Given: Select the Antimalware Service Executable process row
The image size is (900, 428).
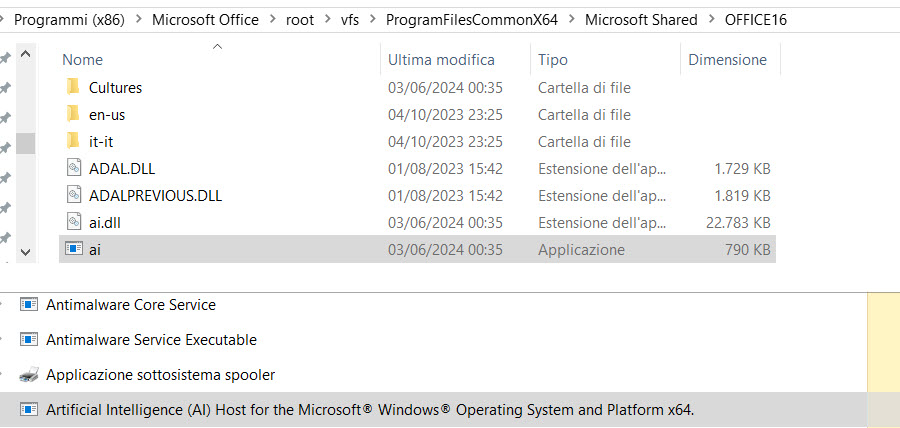Looking at the screenshot, I should [x=151, y=340].
